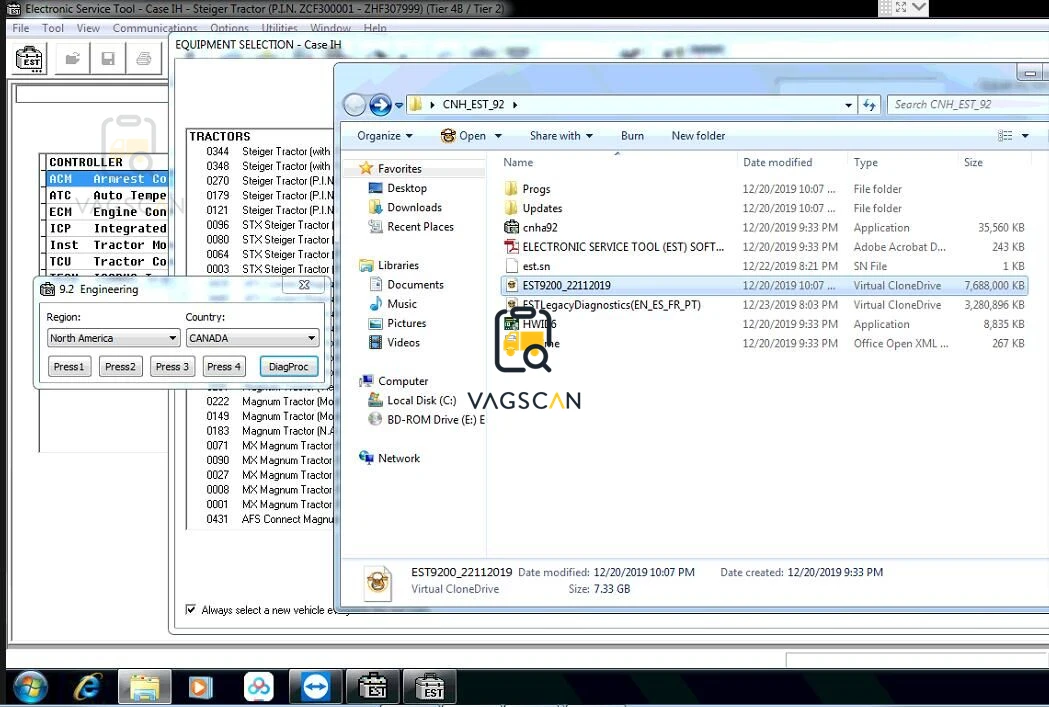
Task: Open the Communications menu
Action: (x=155, y=28)
